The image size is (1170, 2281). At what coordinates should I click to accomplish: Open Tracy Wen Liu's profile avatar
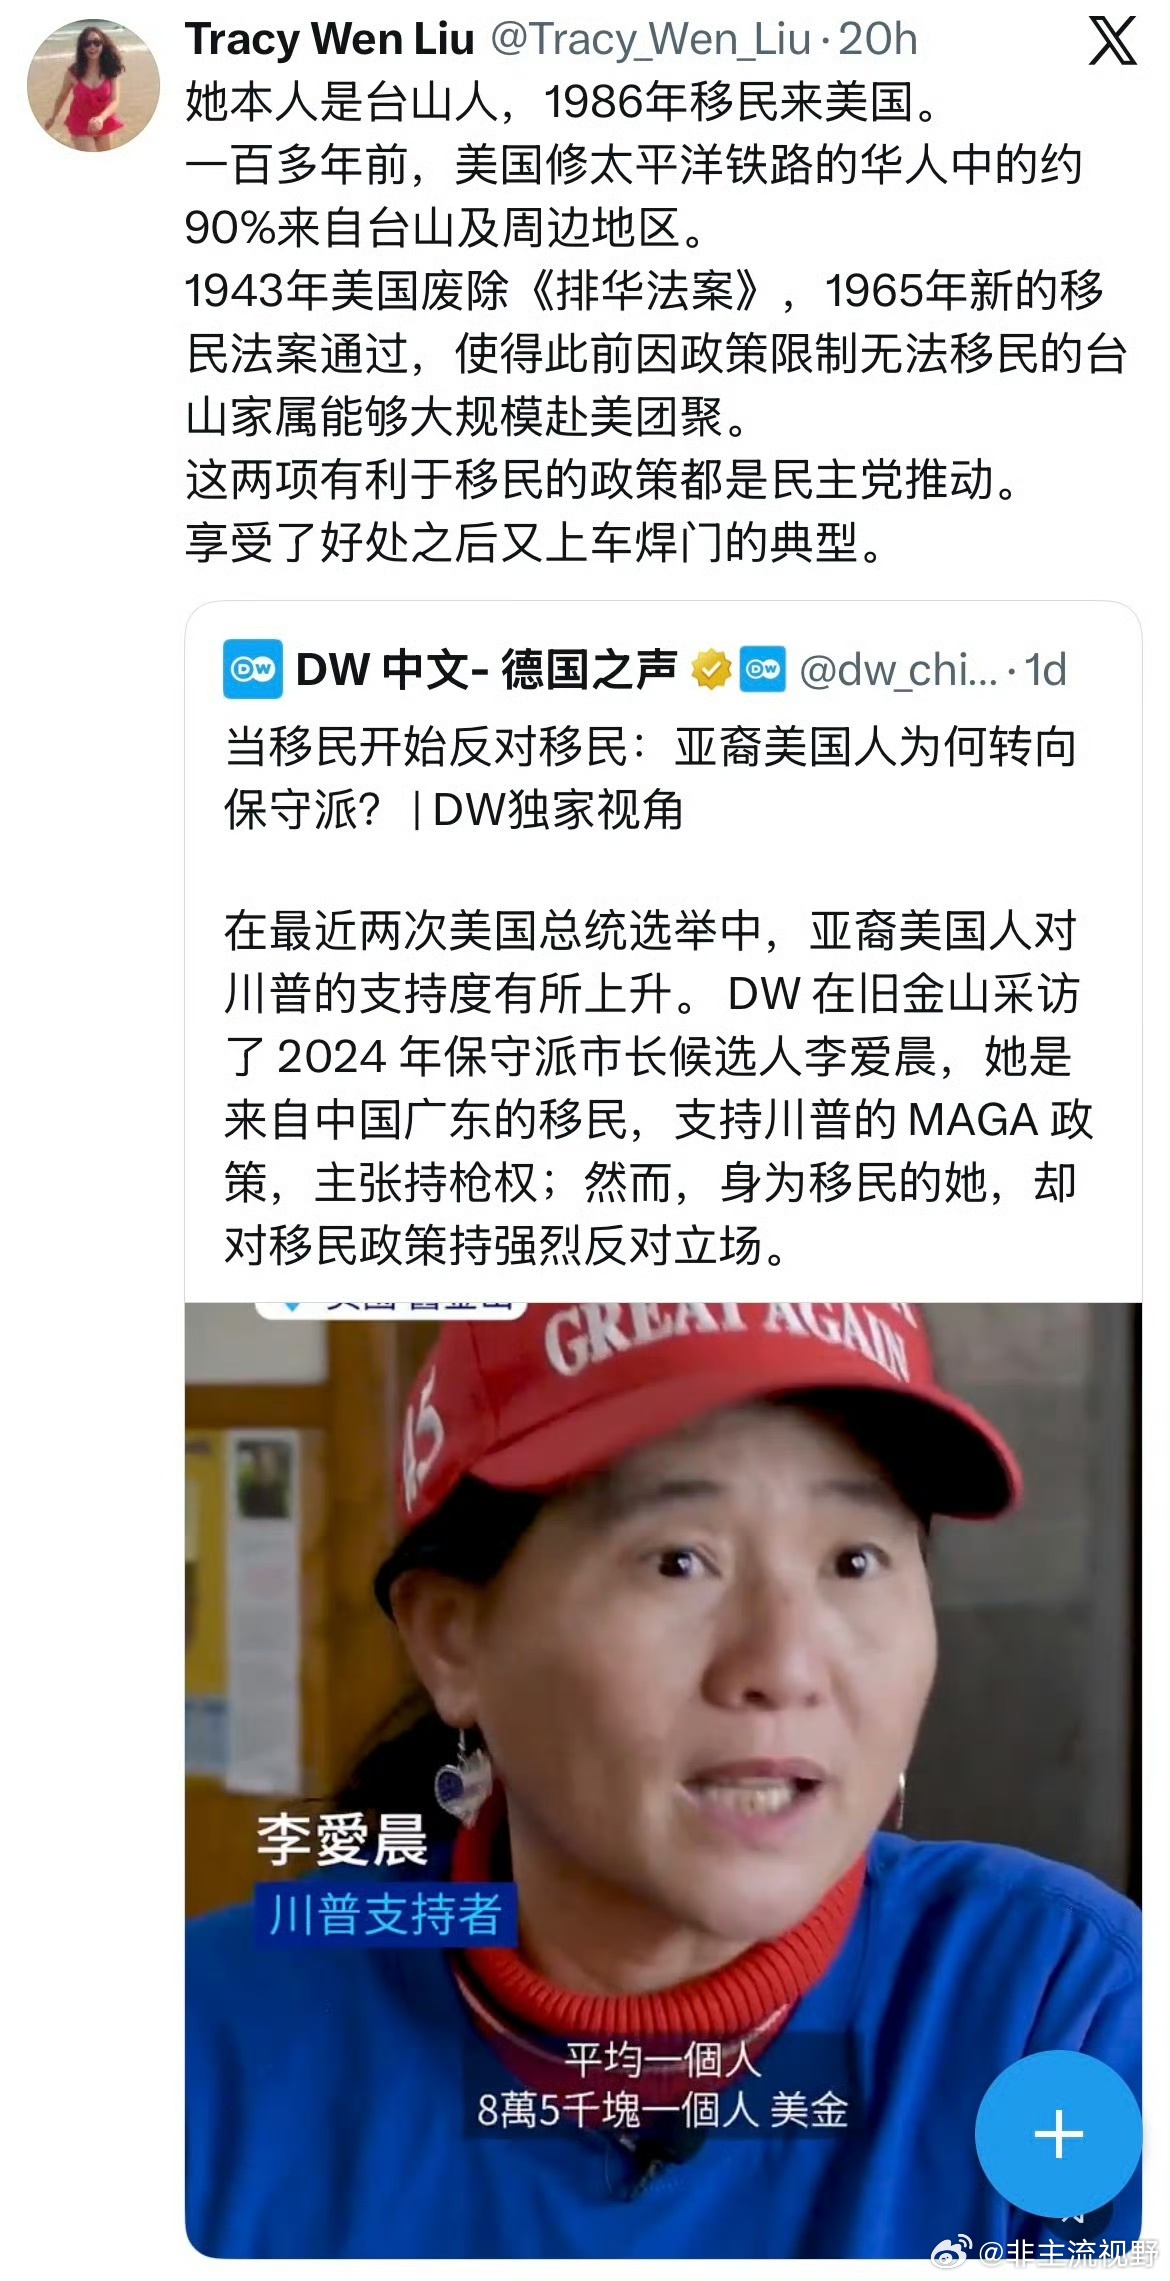click(93, 84)
